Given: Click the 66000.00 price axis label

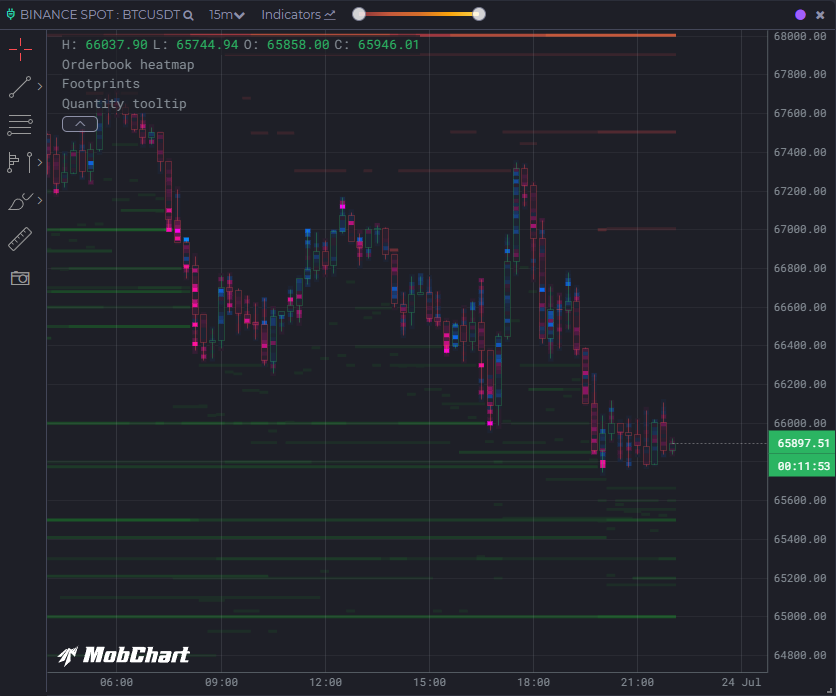Looking at the screenshot, I should pos(800,423).
